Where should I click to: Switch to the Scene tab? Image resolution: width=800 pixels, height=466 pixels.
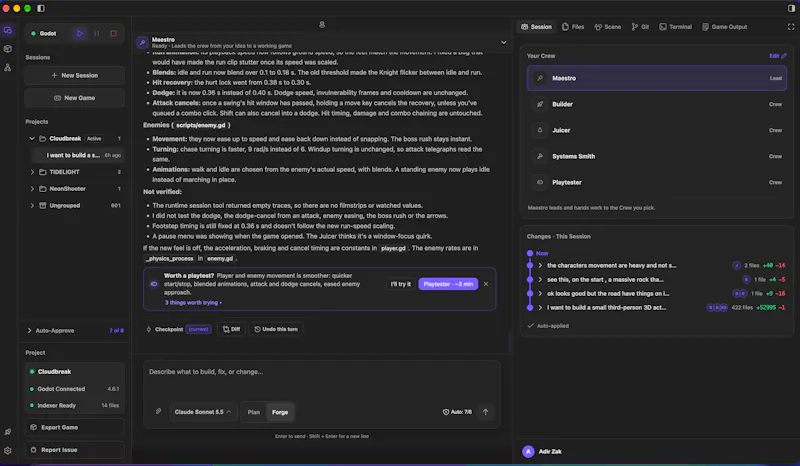(608, 27)
